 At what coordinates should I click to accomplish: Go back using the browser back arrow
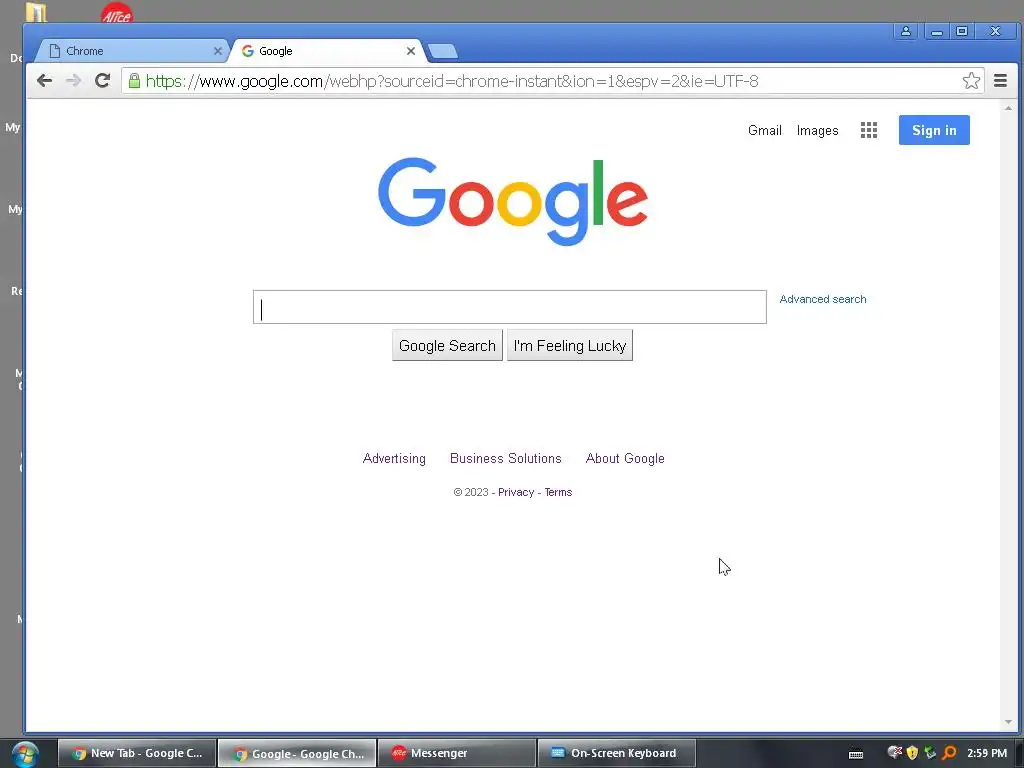point(44,81)
